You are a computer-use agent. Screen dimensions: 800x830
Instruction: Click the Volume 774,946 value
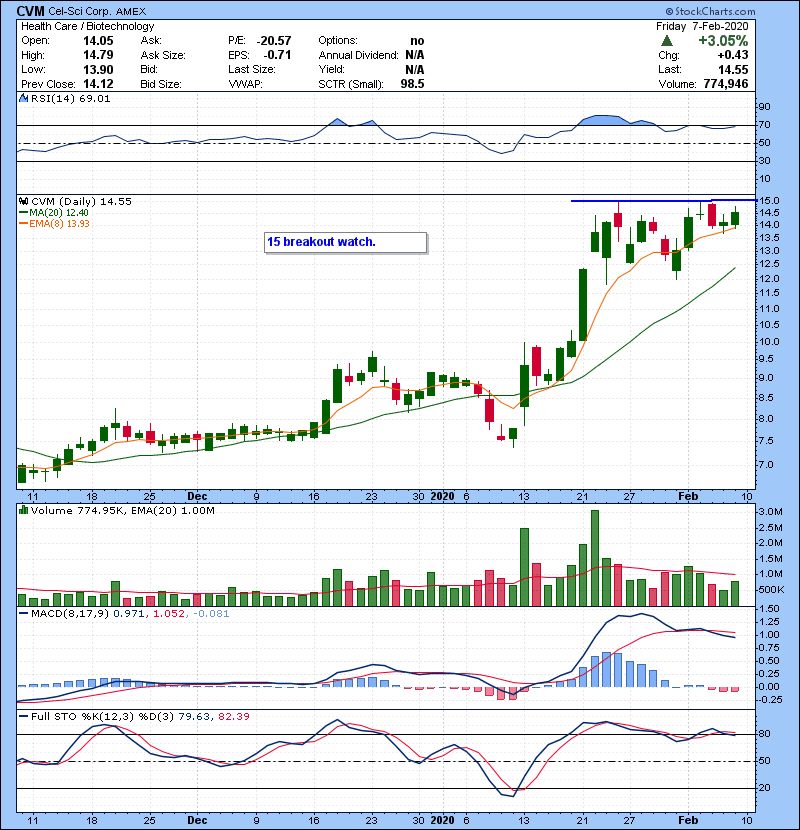726,84
